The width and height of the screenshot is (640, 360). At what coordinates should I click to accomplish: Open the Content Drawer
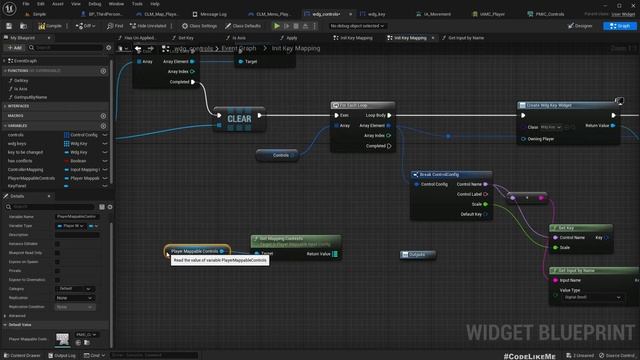coord(22,356)
